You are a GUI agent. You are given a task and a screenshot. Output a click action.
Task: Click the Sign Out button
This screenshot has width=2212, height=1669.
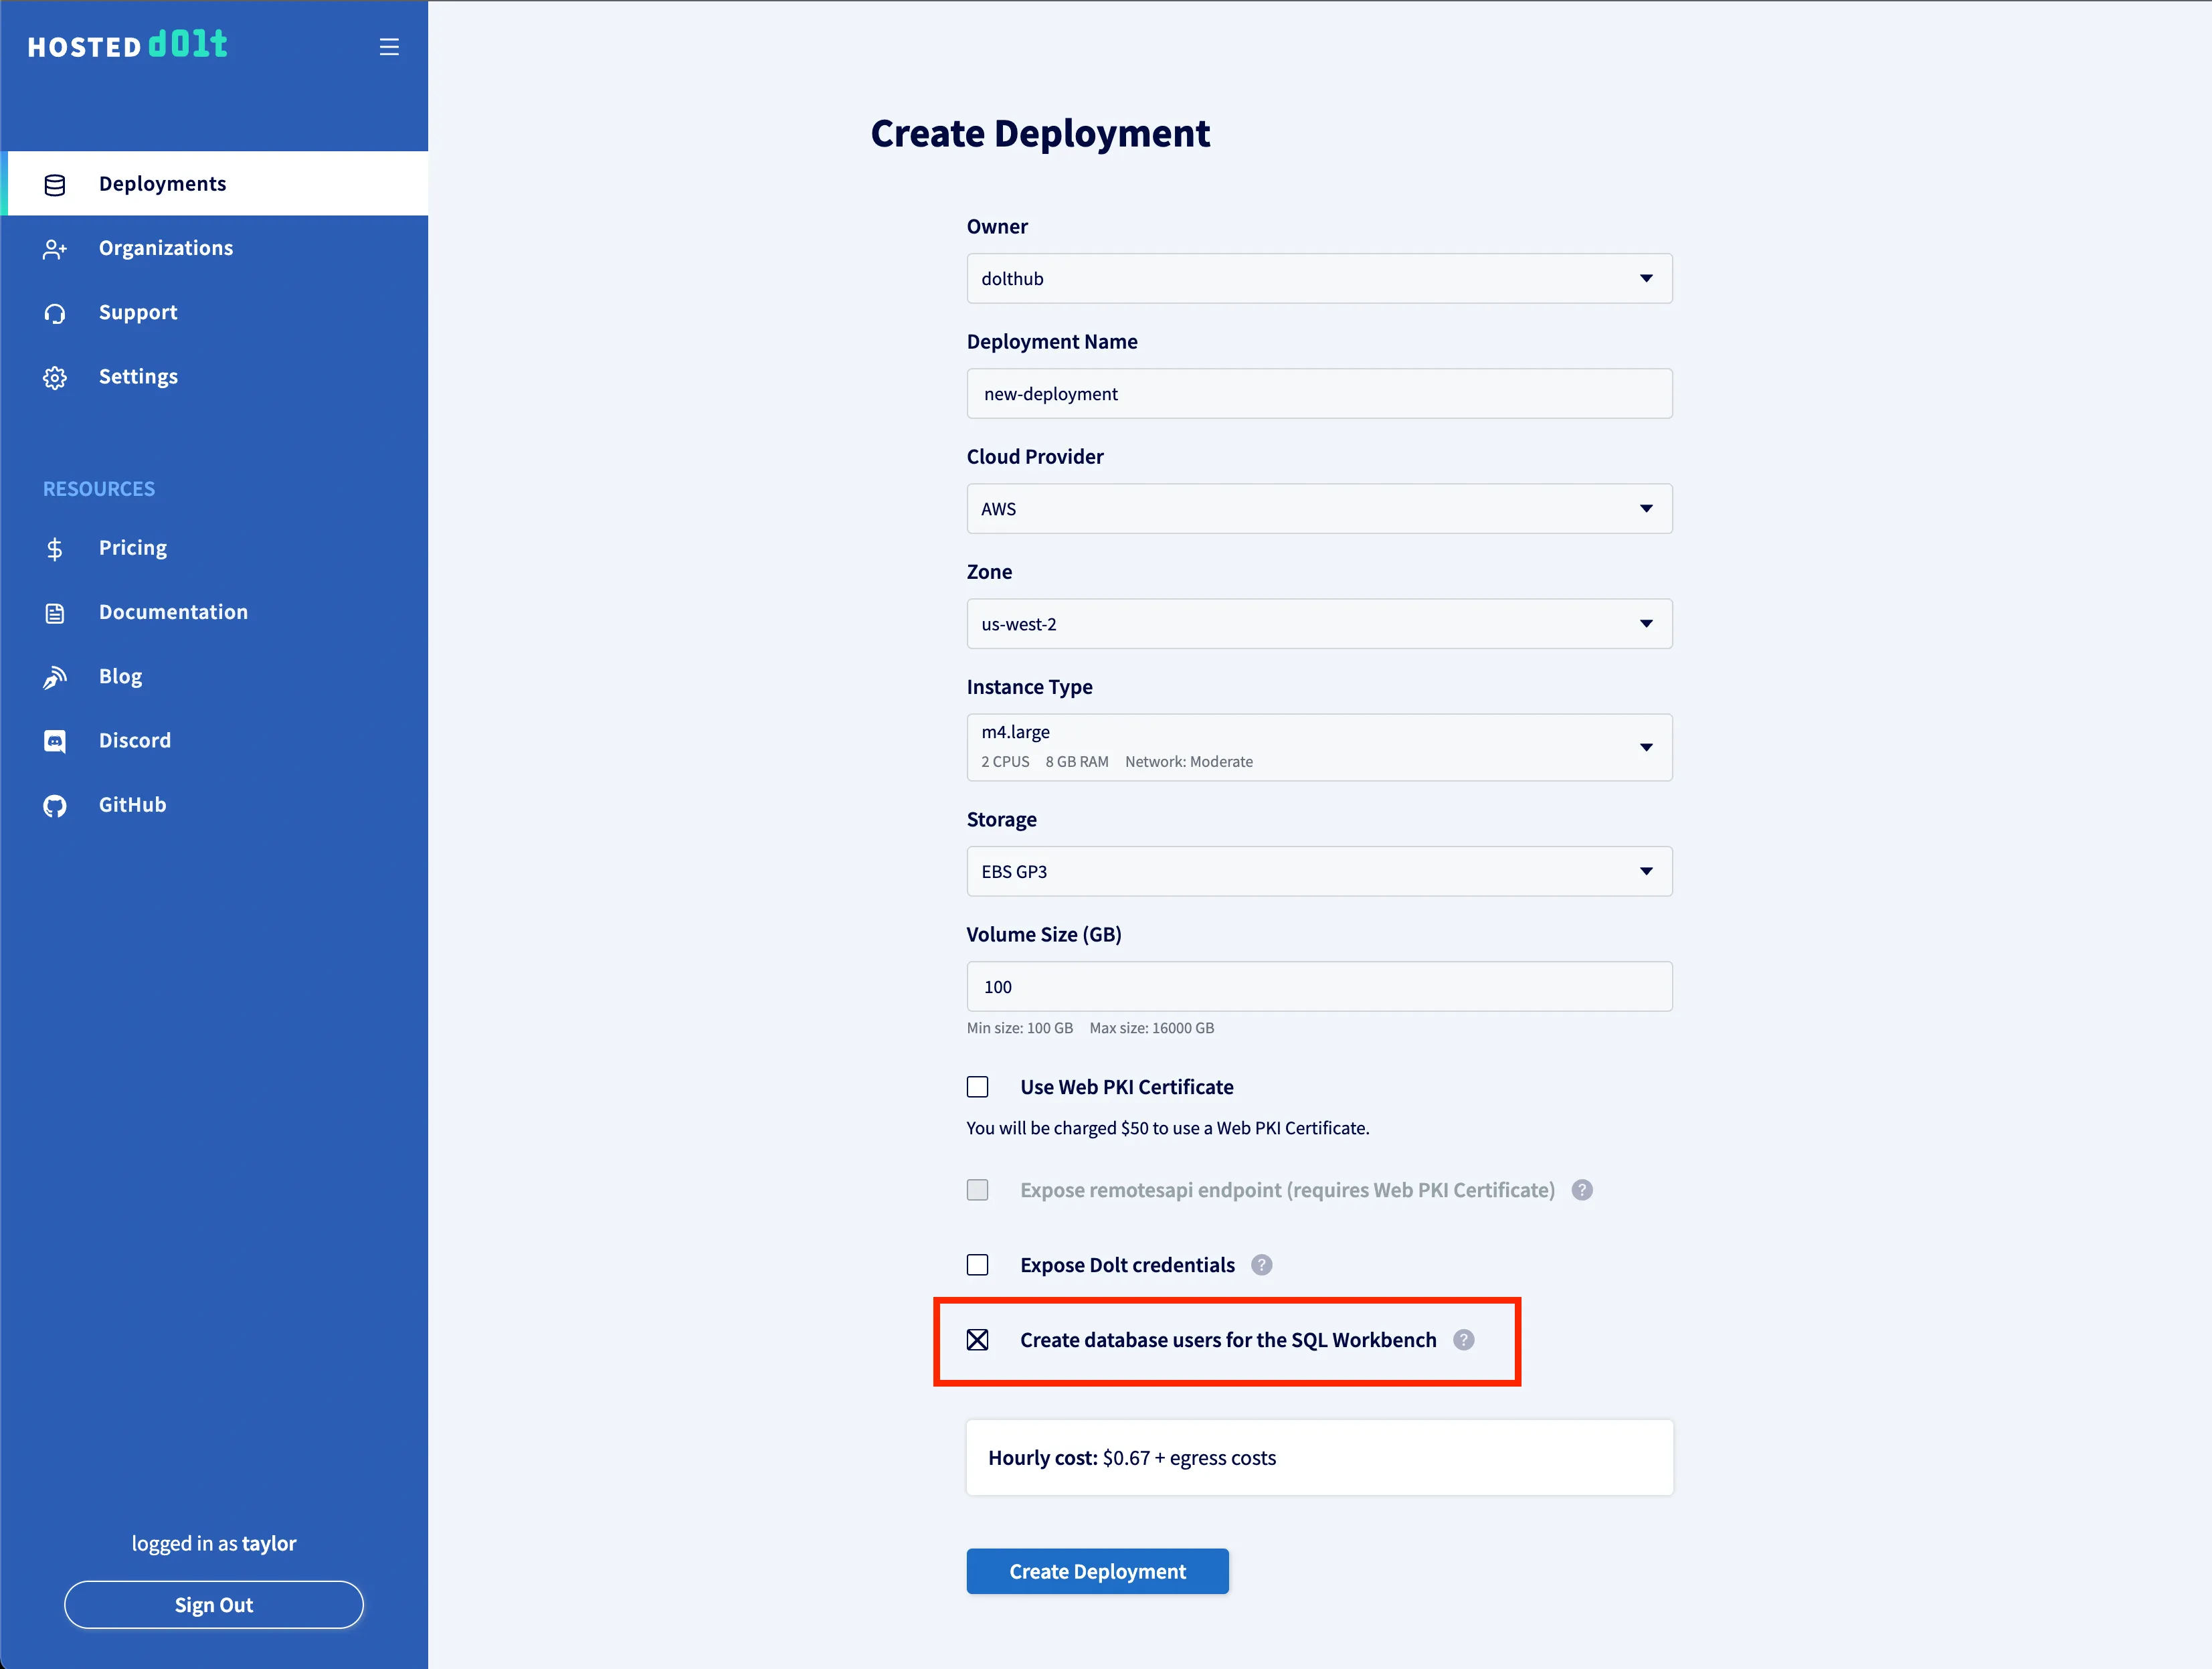(214, 1605)
